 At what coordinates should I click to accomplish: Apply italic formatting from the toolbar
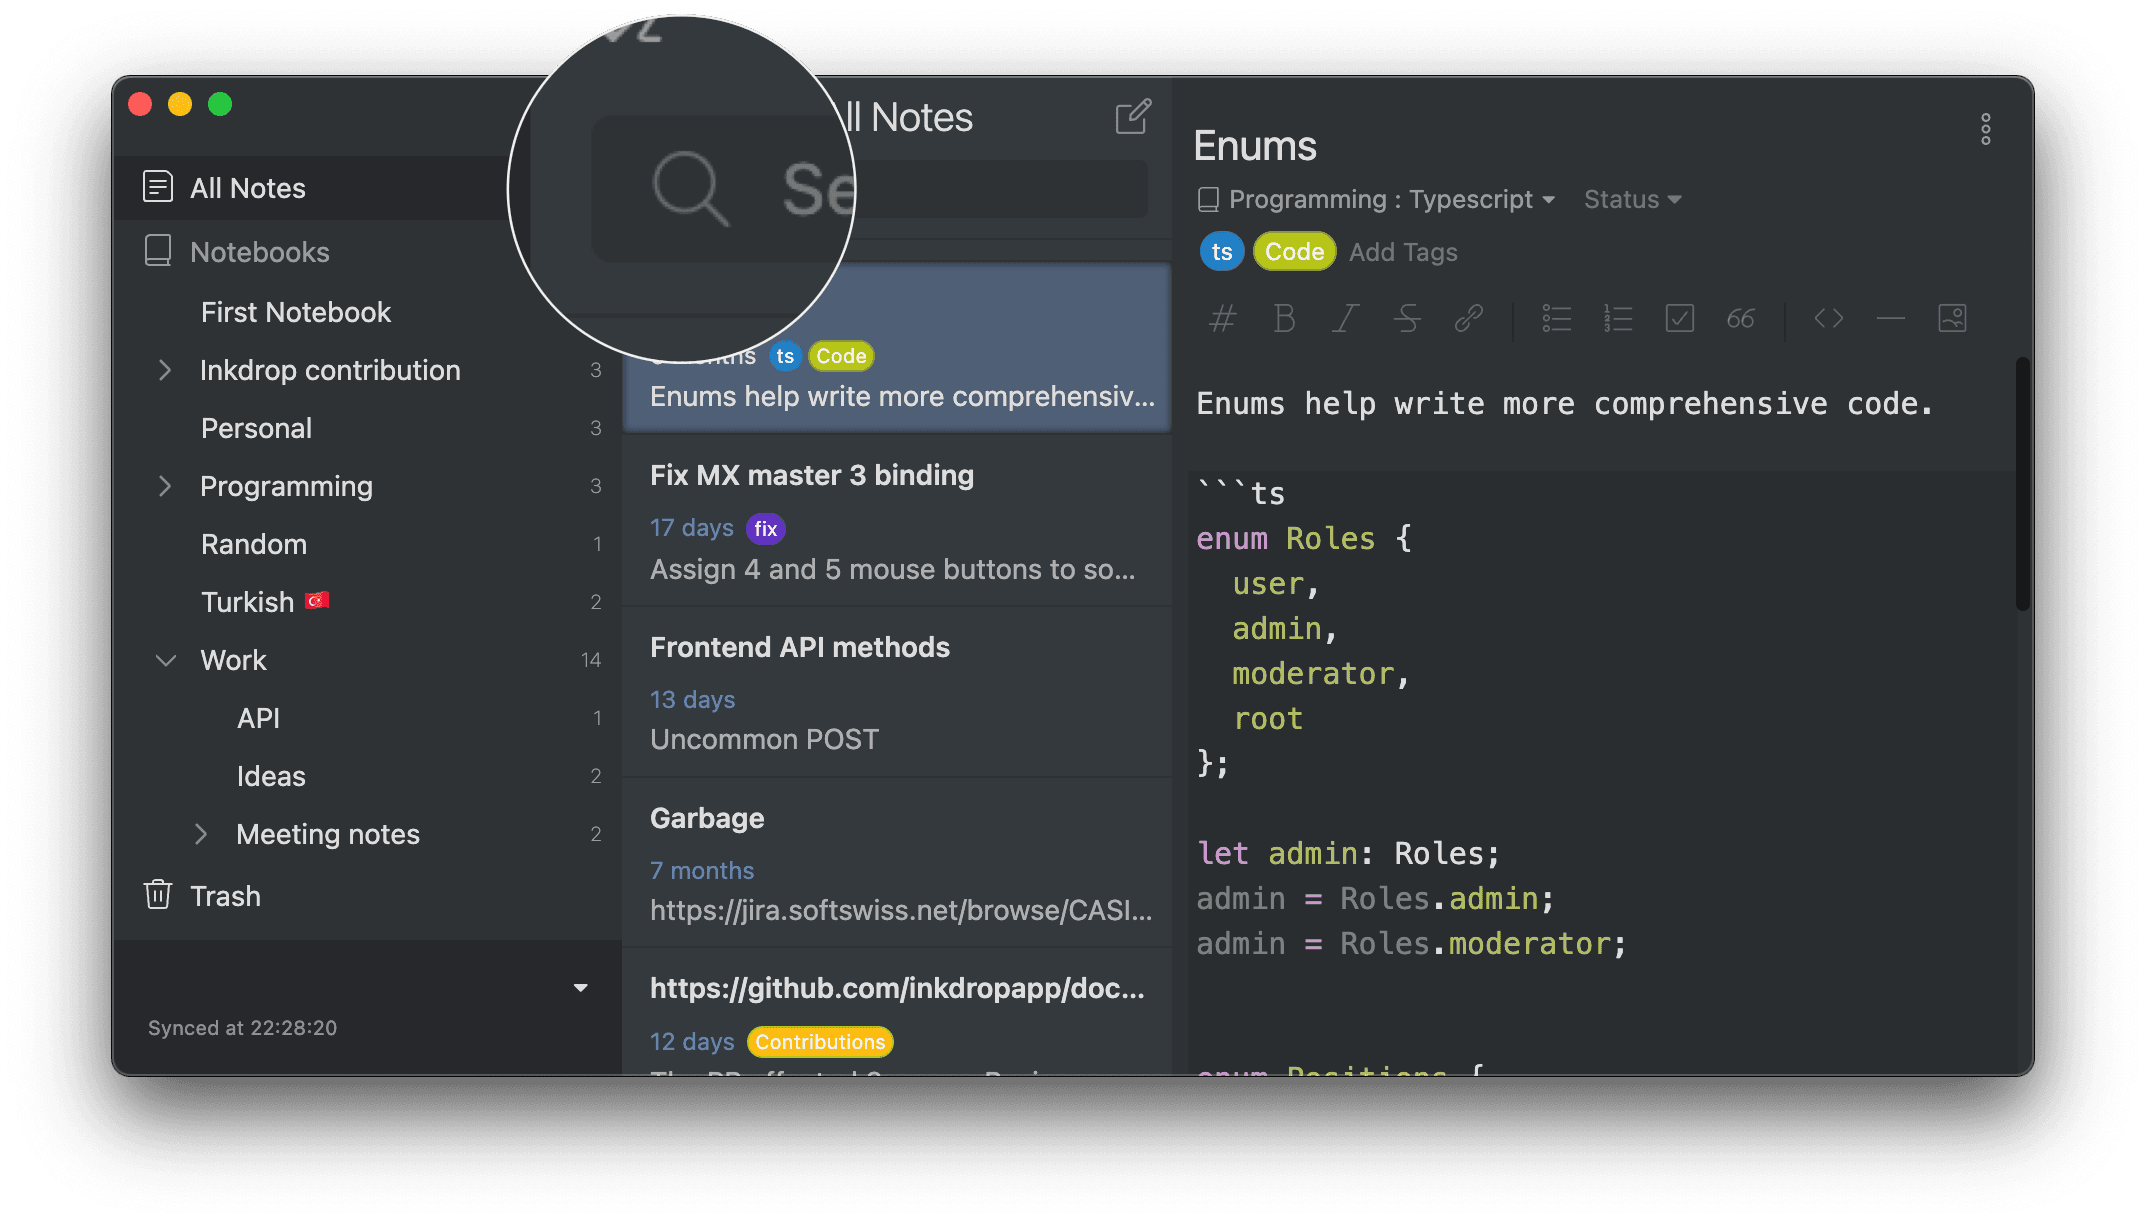click(1345, 319)
